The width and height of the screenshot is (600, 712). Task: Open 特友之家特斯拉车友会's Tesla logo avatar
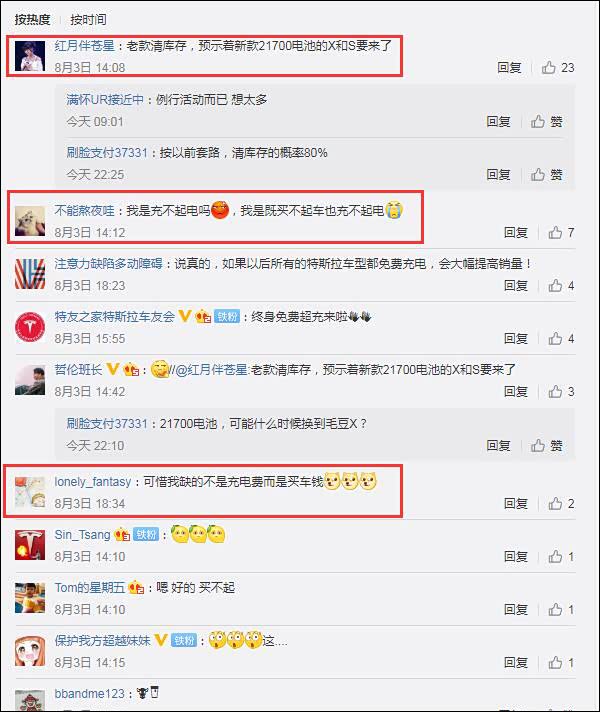tap(30, 327)
